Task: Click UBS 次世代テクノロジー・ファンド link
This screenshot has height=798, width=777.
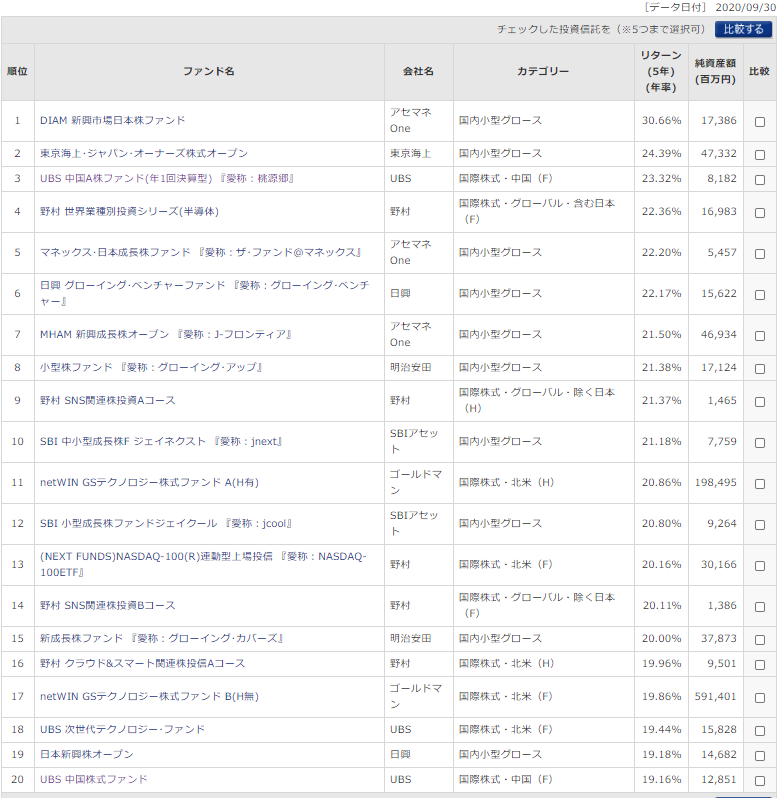Action: point(122,730)
